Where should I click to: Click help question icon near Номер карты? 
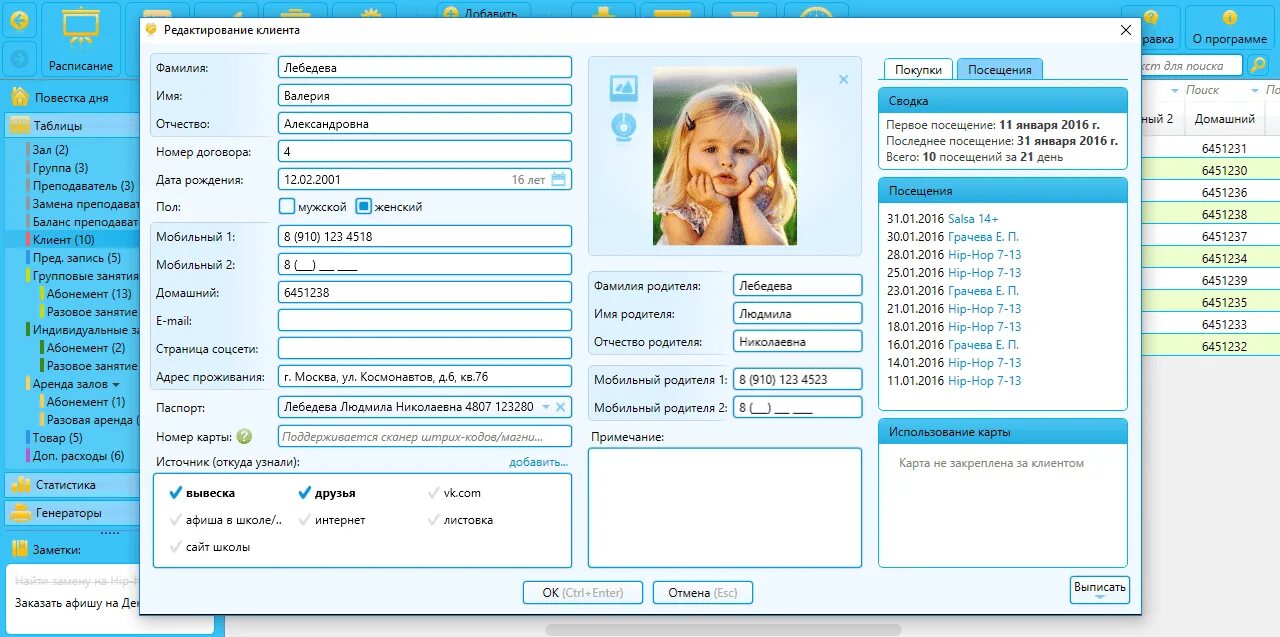[244, 437]
